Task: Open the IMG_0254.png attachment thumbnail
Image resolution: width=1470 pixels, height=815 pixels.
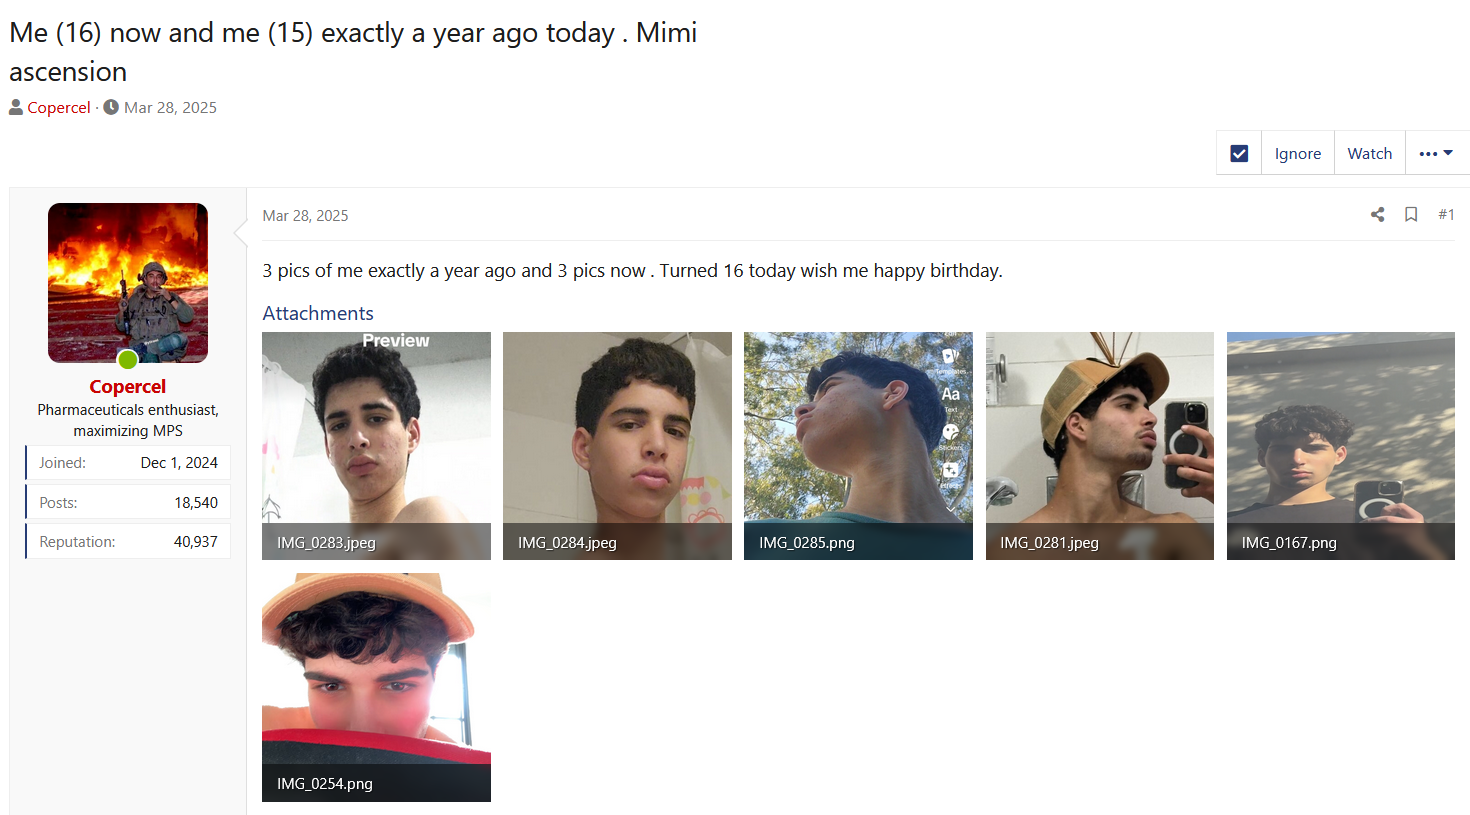Action: [376, 686]
